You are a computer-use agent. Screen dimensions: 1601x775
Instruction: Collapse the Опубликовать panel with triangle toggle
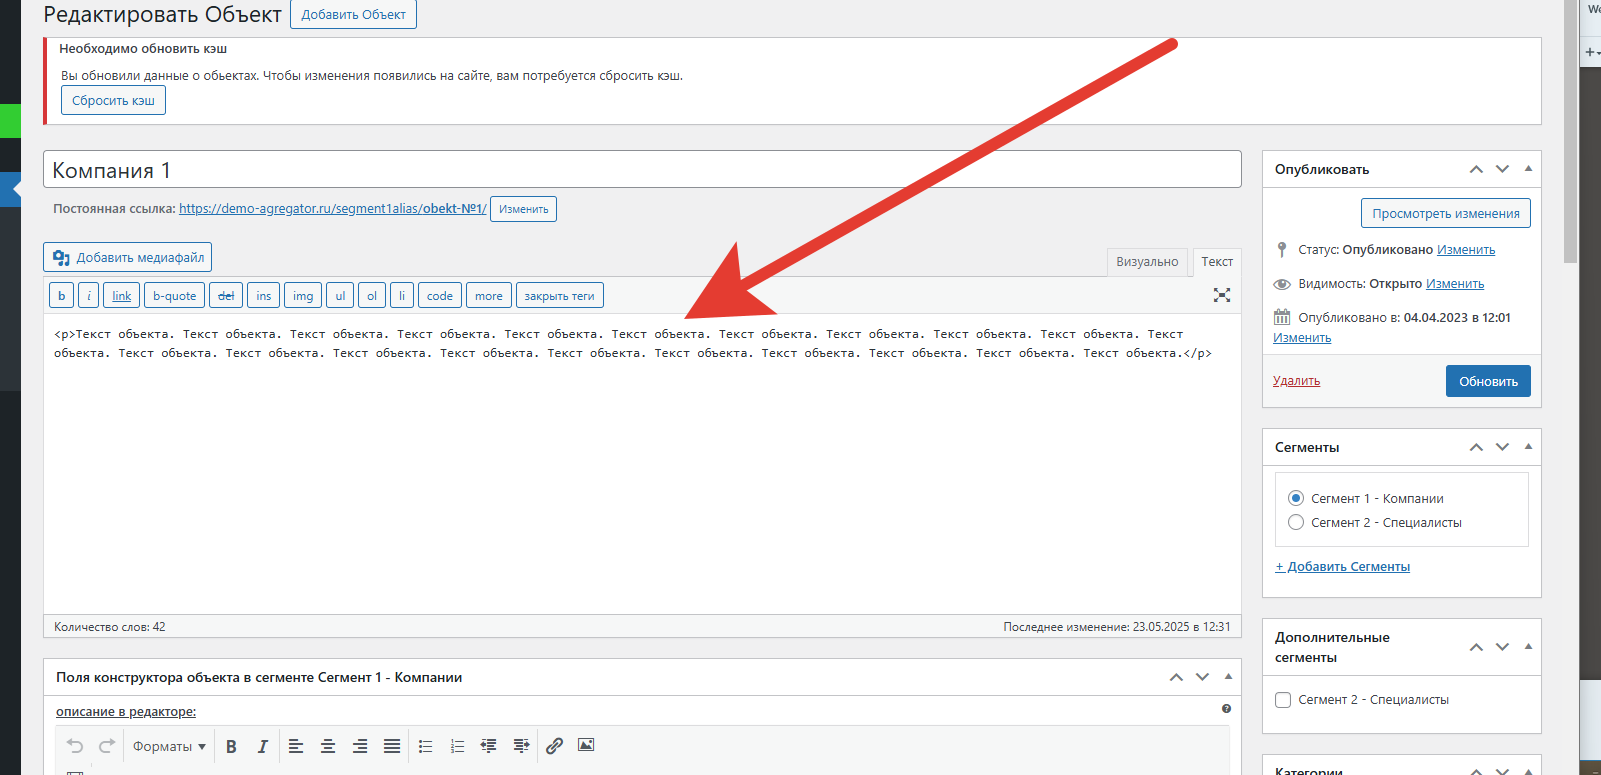coord(1528,169)
